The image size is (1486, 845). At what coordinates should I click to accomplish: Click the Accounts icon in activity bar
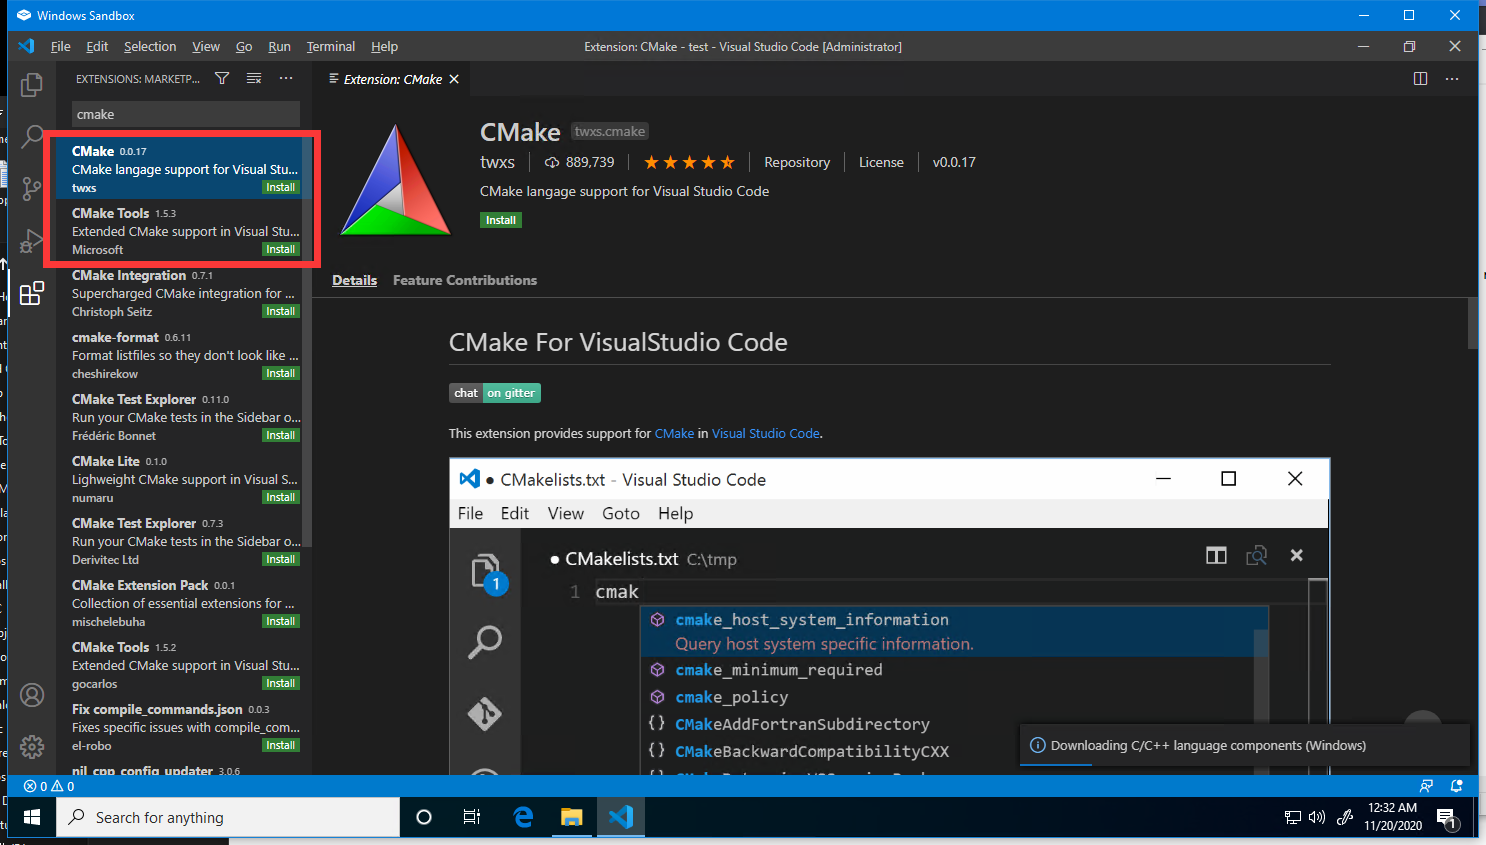click(32, 695)
